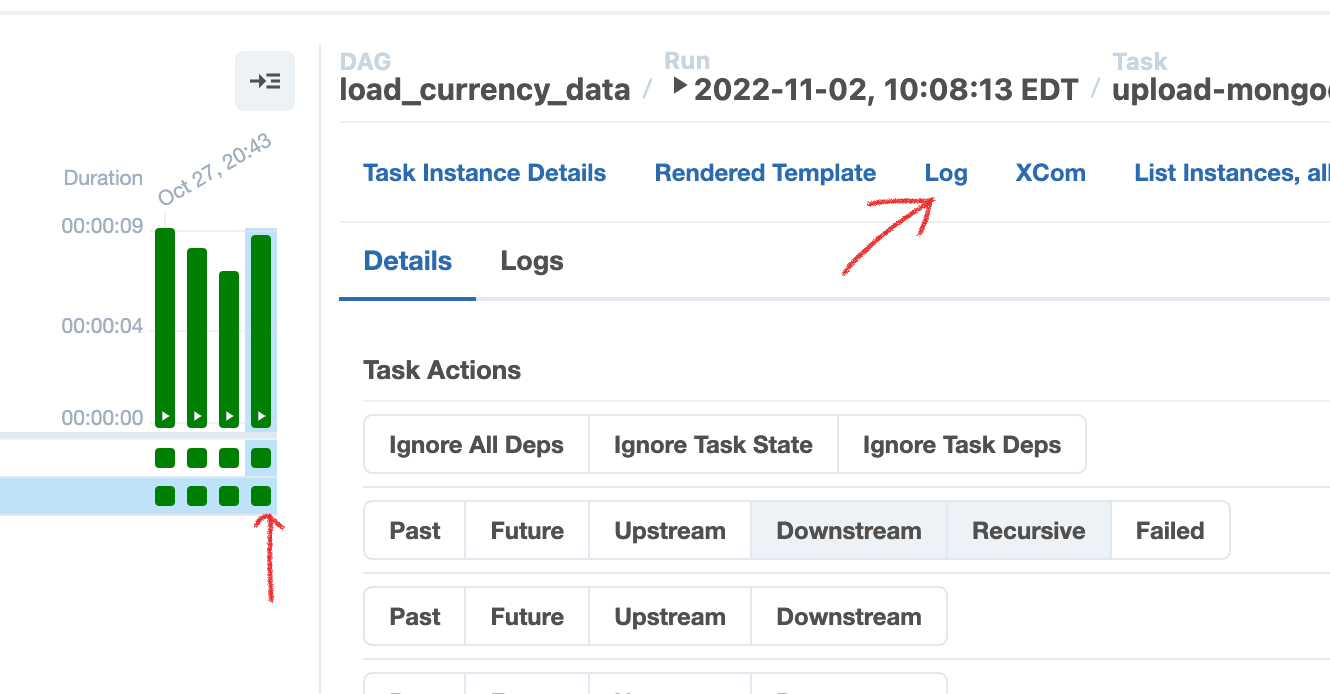Open the Task Instance Details link
The image size is (1330, 694).
click(485, 173)
